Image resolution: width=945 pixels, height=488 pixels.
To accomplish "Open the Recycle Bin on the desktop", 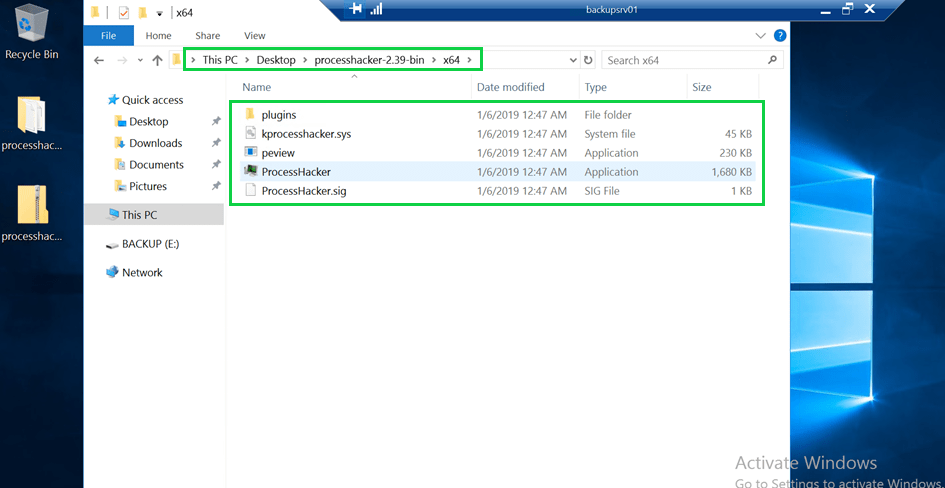I will (x=32, y=24).
